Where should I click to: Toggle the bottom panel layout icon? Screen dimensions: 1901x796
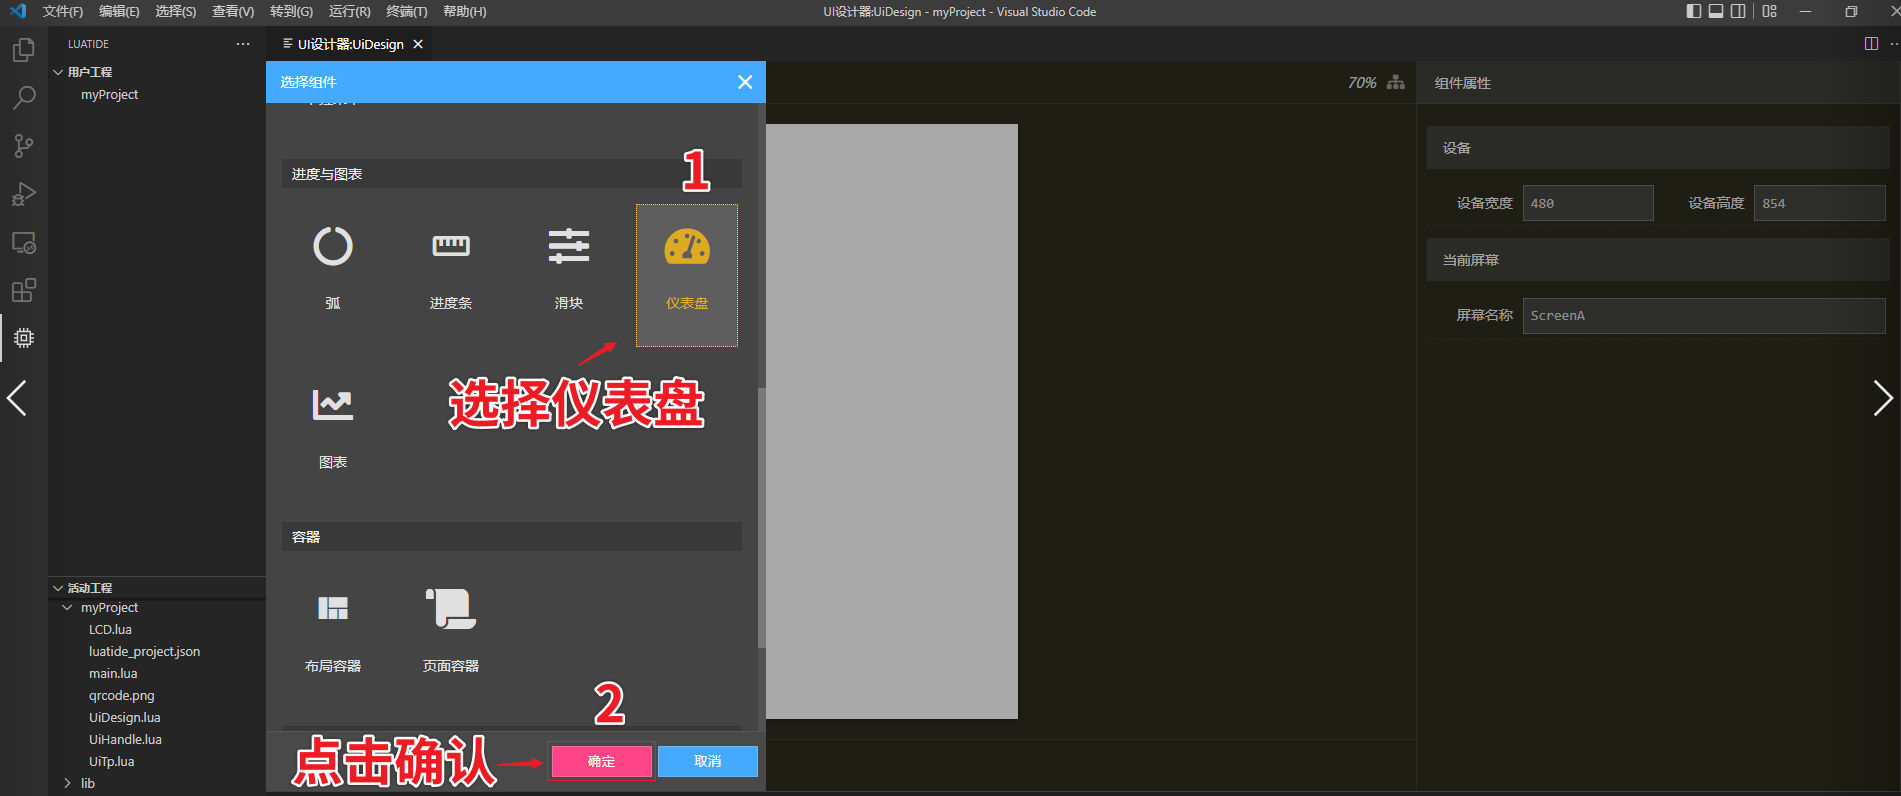[1716, 11]
